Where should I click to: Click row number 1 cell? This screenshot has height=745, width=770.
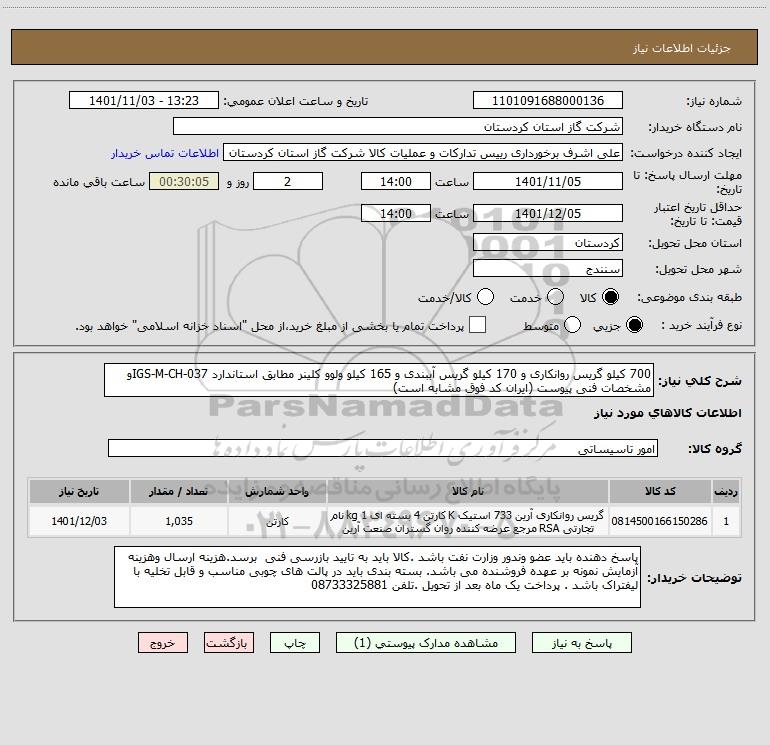point(726,521)
